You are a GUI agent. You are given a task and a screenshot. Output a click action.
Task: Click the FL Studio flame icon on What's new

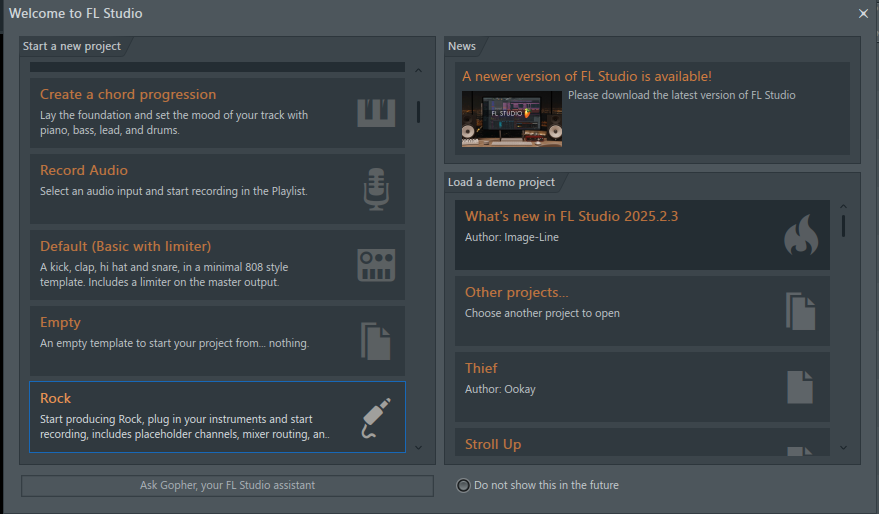(x=801, y=236)
